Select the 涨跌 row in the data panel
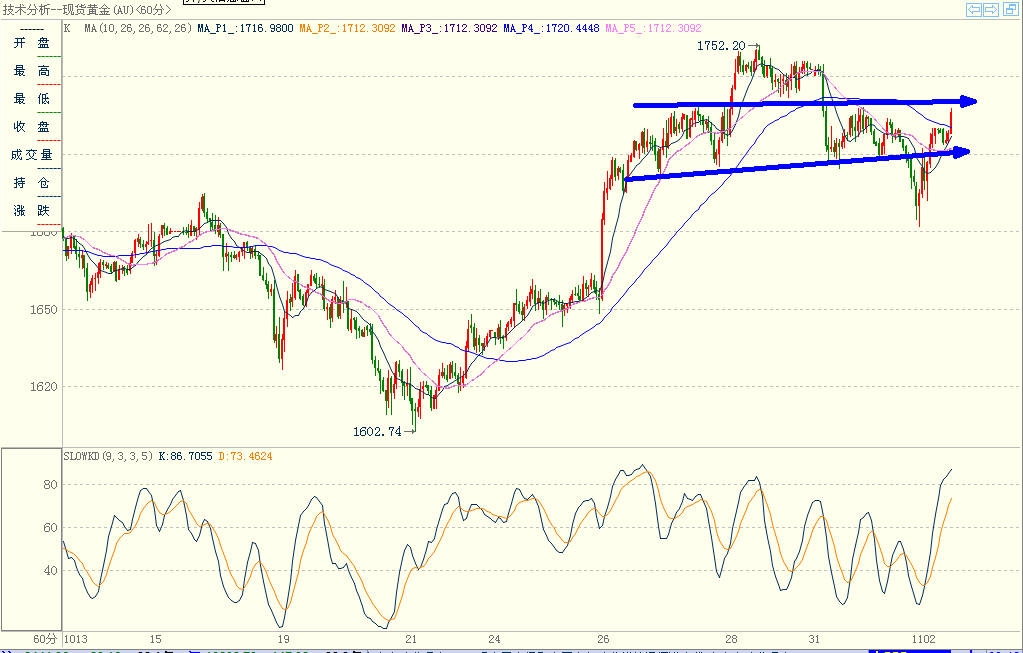The width and height of the screenshot is (1023, 653). (31, 211)
